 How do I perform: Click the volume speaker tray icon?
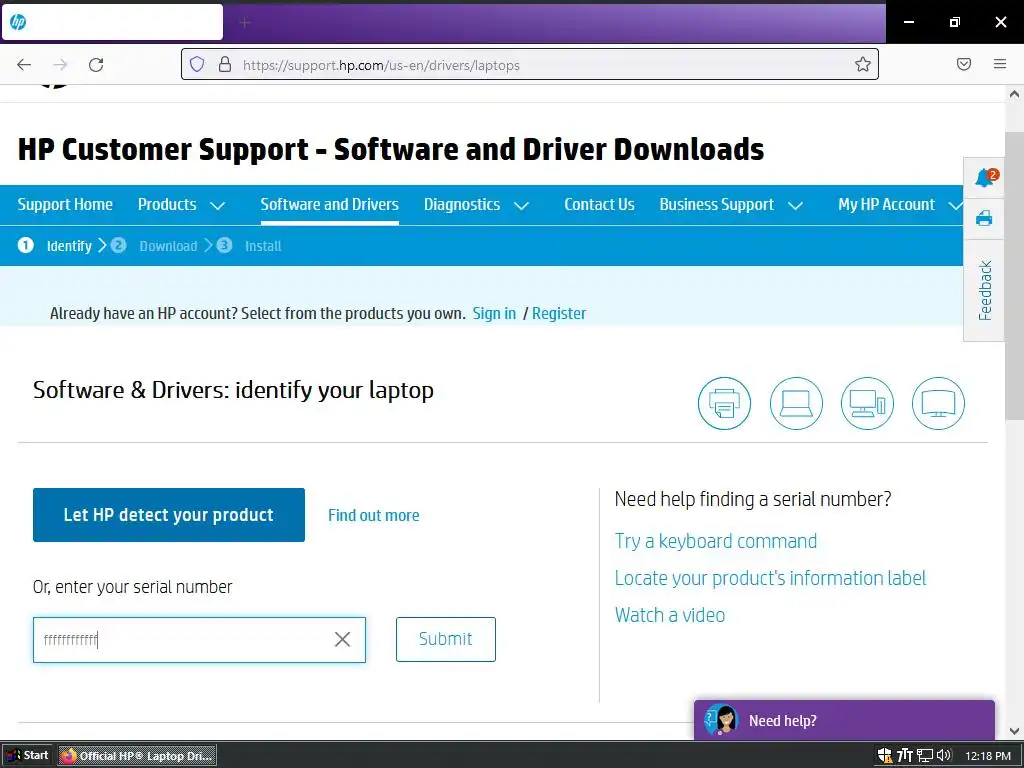point(944,756)
